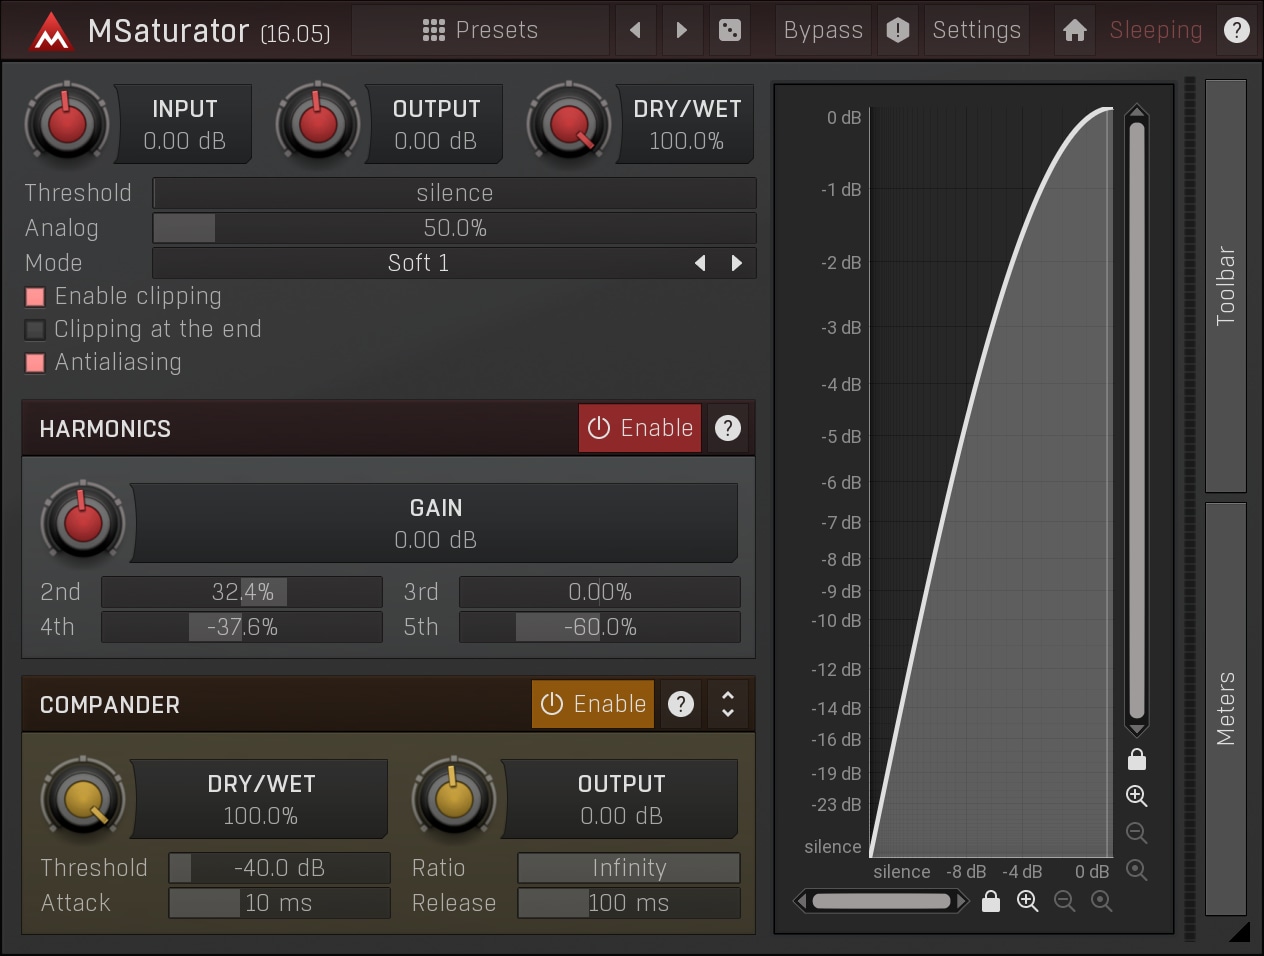The height and width of the screenshot is (956, 1264).
Task: Toggle the Enable clipping checkbox
Action: coord(35,296)
